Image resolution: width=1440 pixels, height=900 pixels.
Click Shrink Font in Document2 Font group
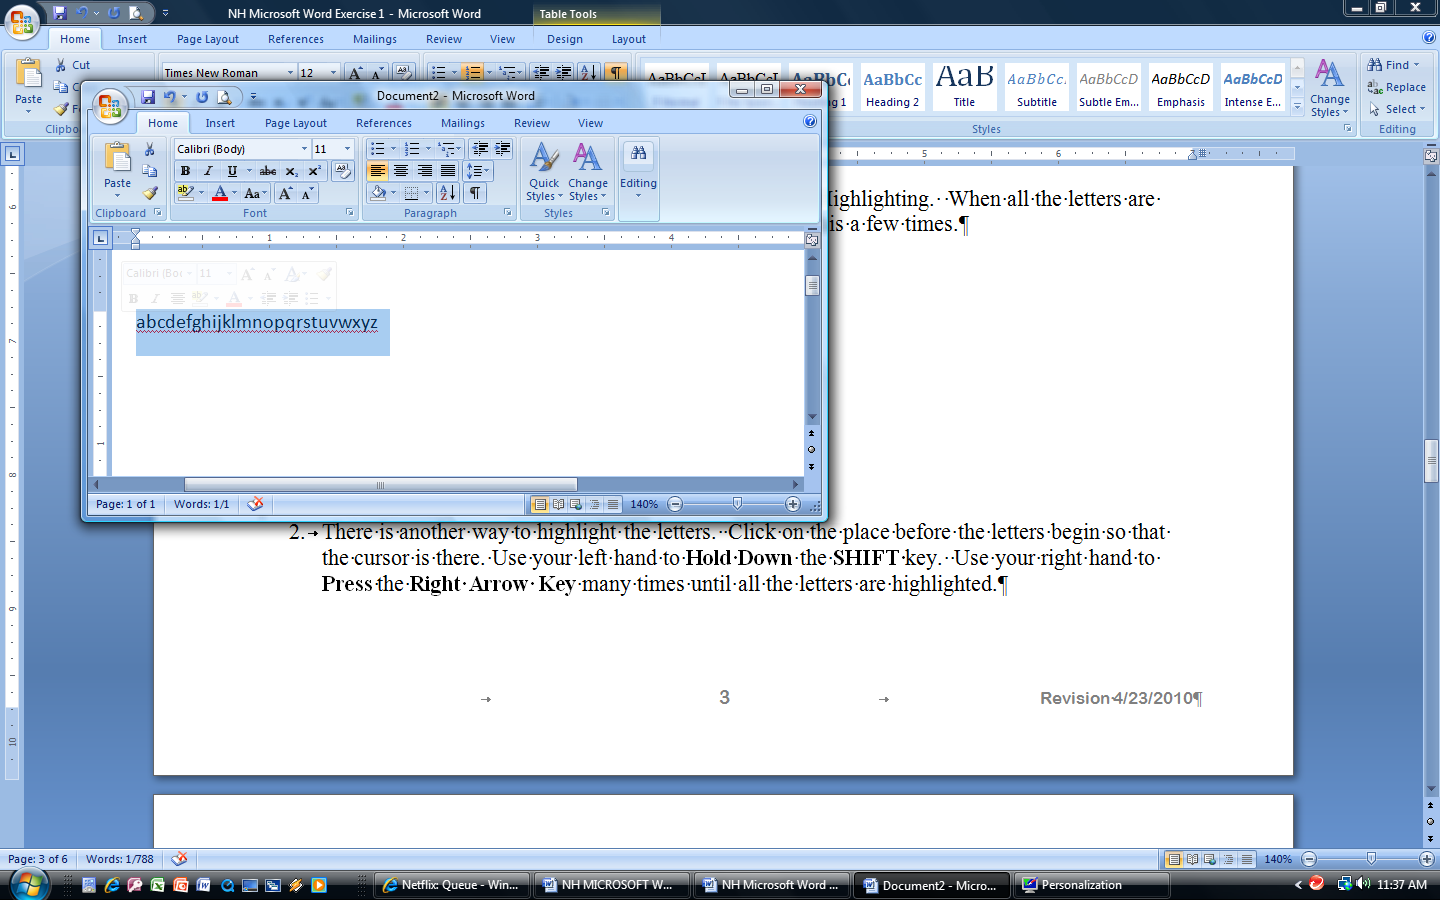(x=307, y=193)
